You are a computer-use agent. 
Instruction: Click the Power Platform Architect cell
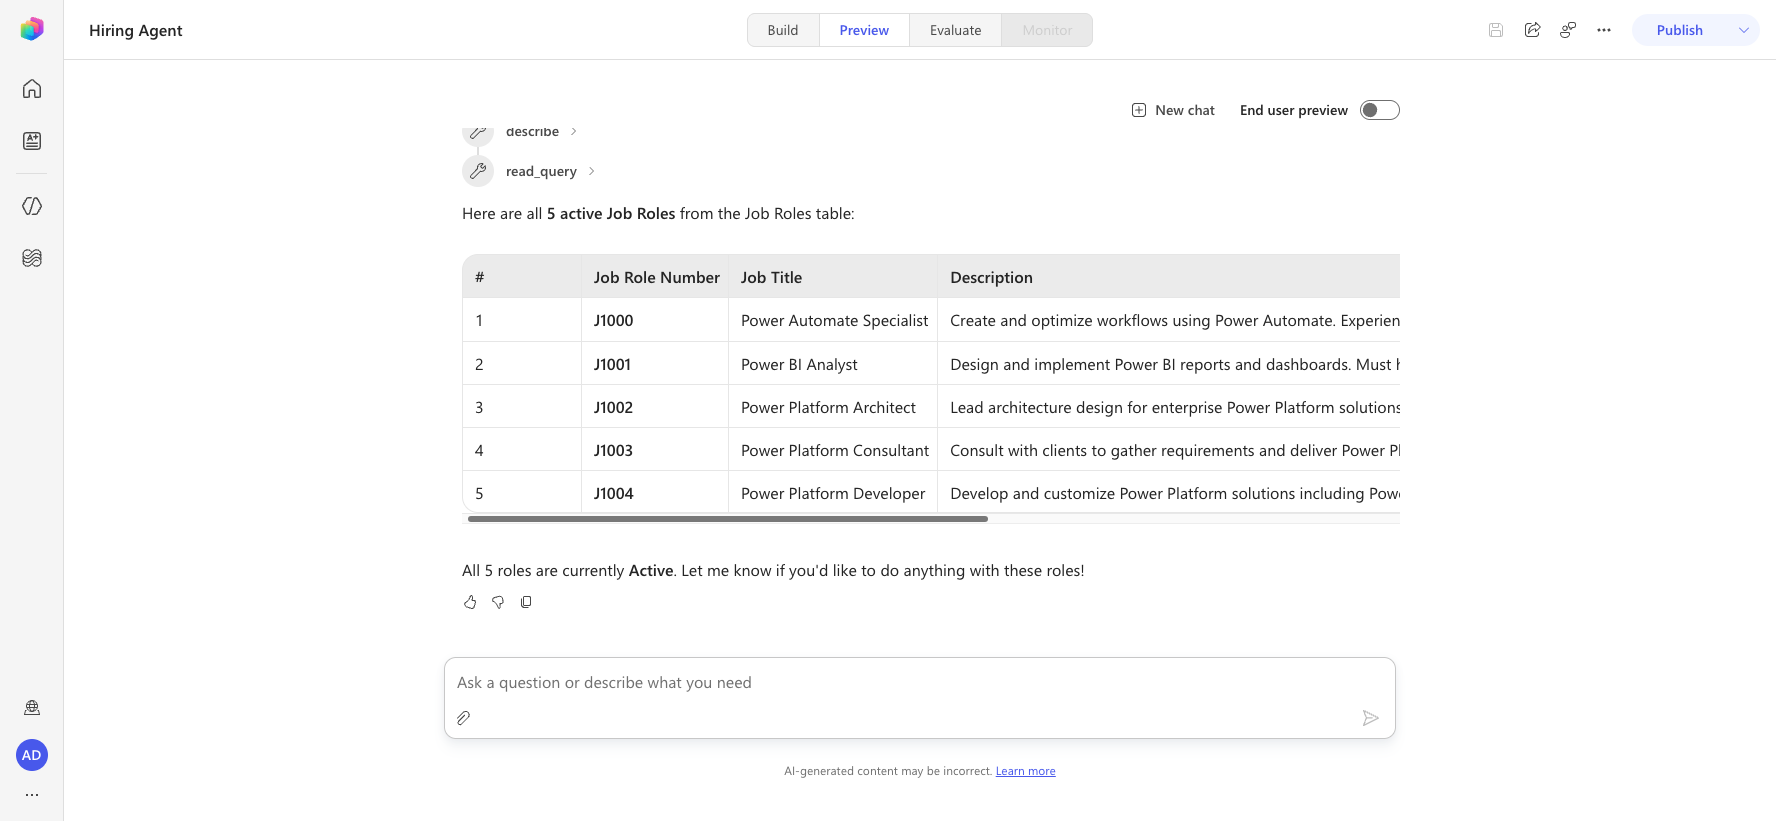tap(833, 407)
